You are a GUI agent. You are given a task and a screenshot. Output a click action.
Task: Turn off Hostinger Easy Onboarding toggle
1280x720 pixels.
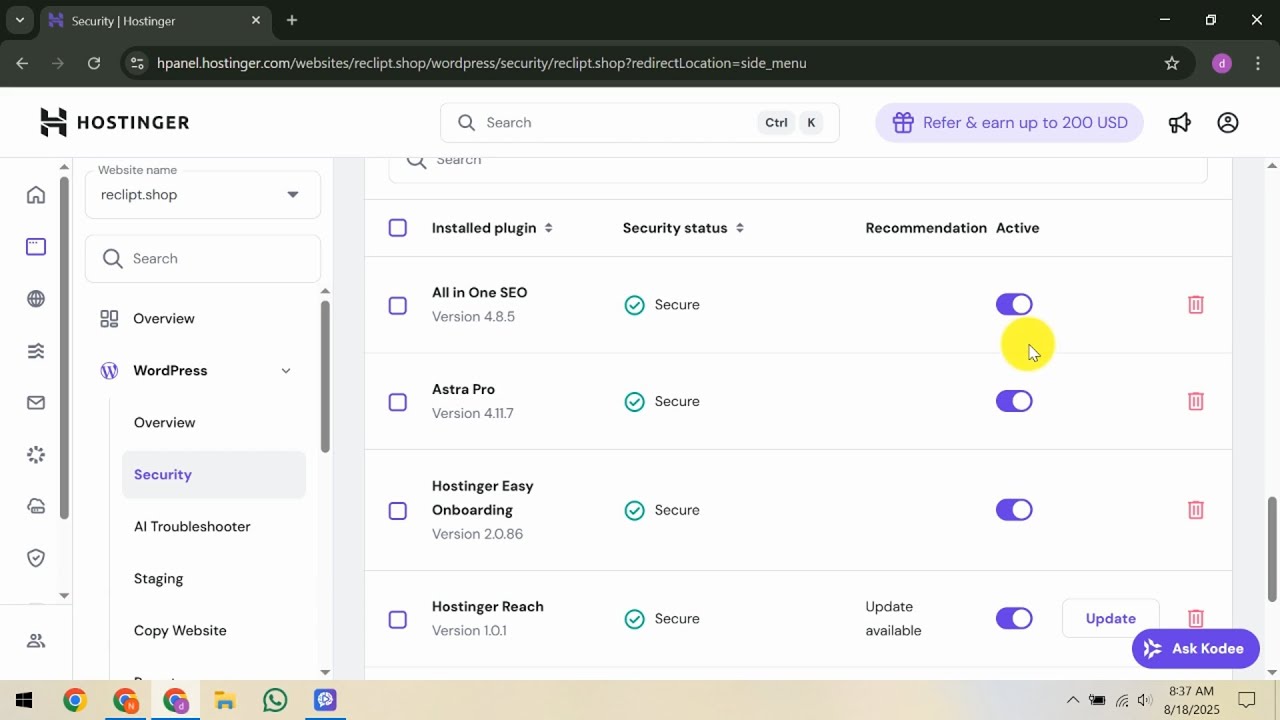pos(1014,510)
